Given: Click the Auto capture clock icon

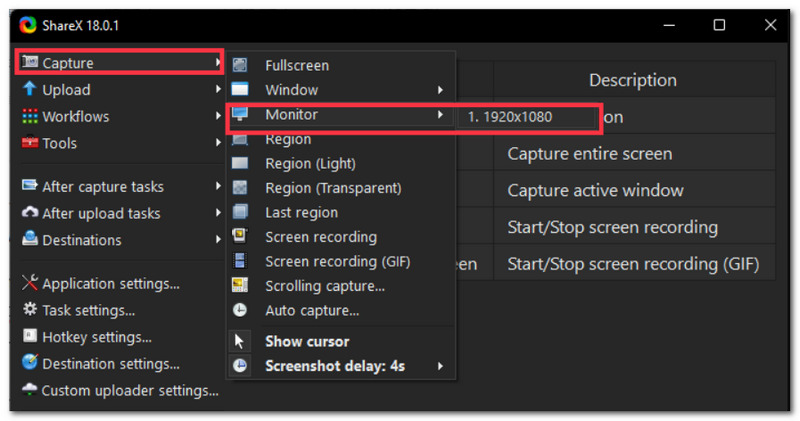Looking at the screenshot, I should [240, 310].
